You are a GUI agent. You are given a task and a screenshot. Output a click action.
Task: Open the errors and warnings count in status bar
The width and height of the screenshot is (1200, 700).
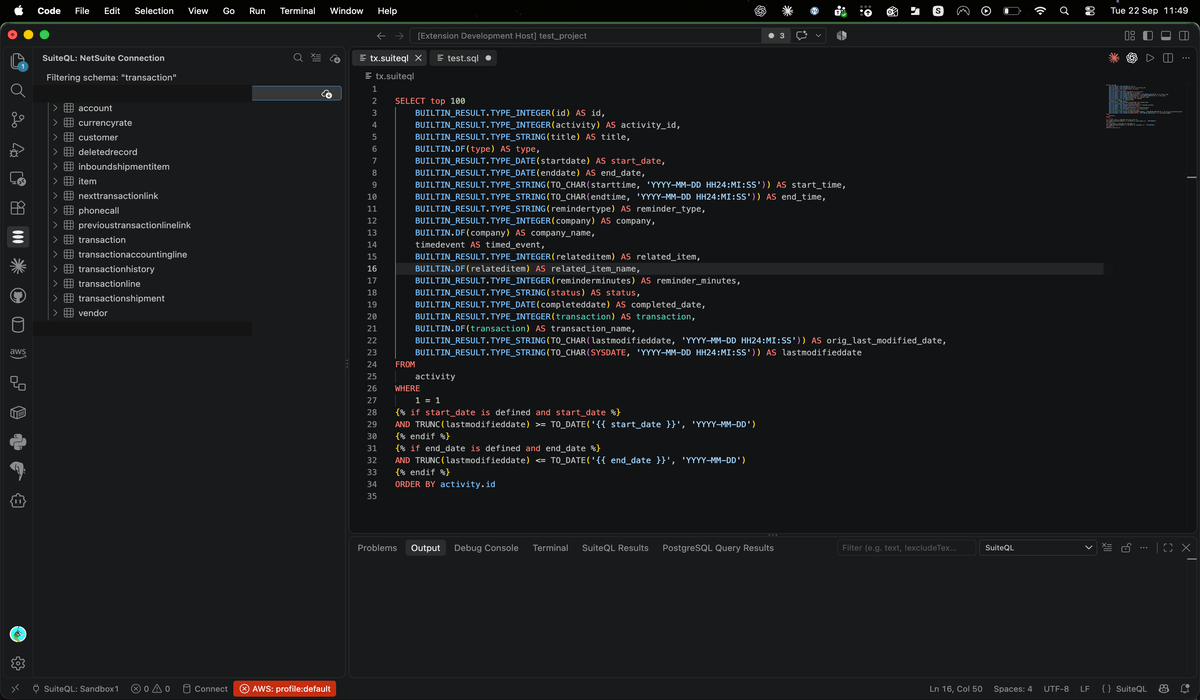[150, 689]
